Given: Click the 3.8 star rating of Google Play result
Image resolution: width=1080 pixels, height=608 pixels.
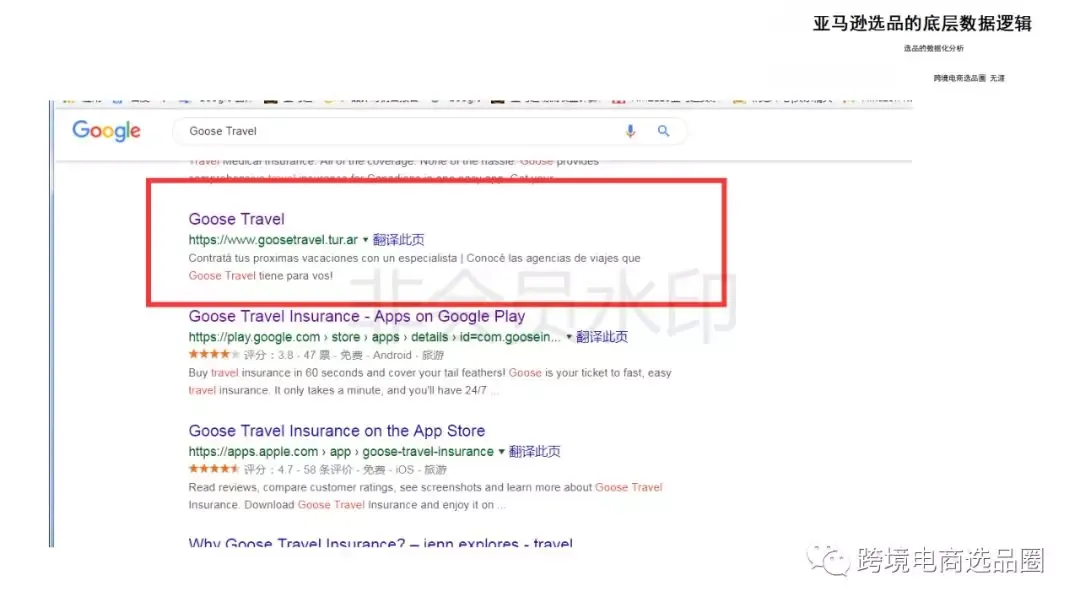Looking at the screenshot, I should click(214, 355).
